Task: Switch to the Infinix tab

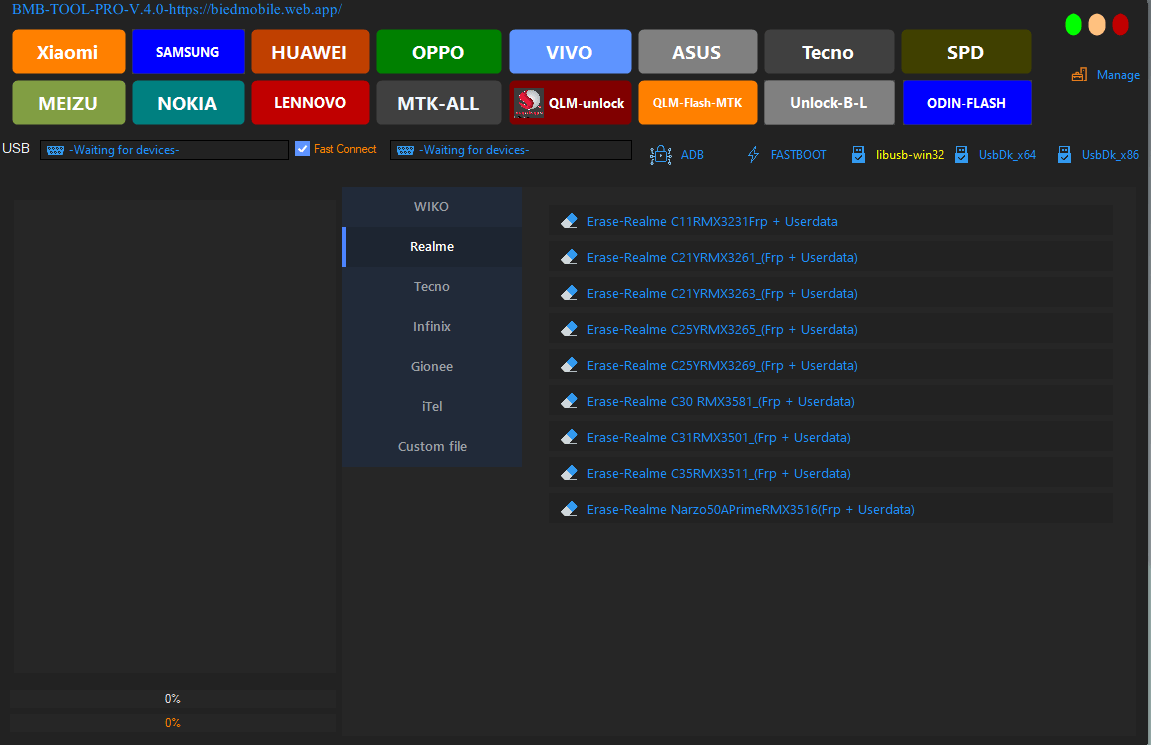Action: coord(432,327)
